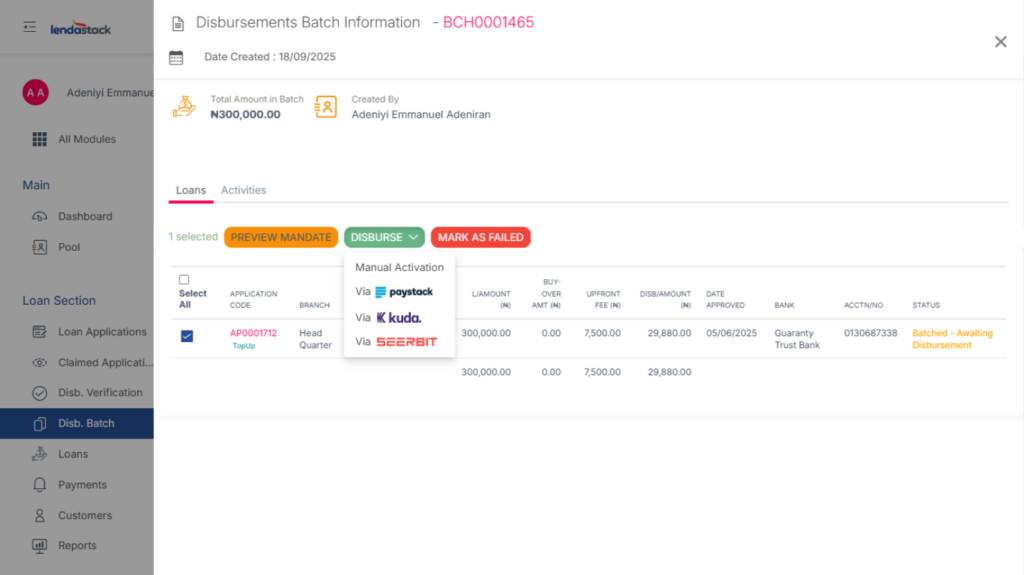This screenshot has height=575, width=1024.
Task: Click the Dashboard sidebar icon
Action: point(40,216)
